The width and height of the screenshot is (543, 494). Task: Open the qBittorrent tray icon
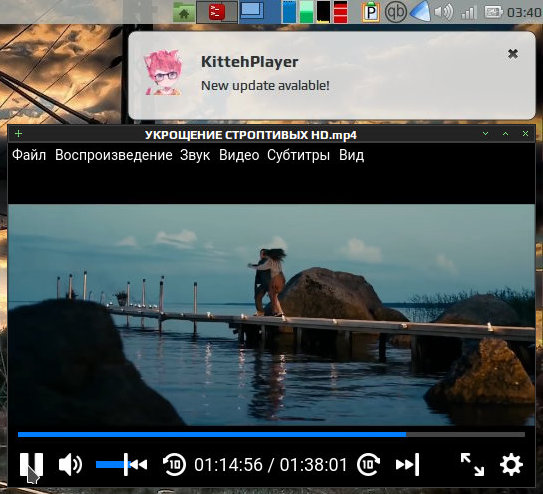tap(396, 12)
